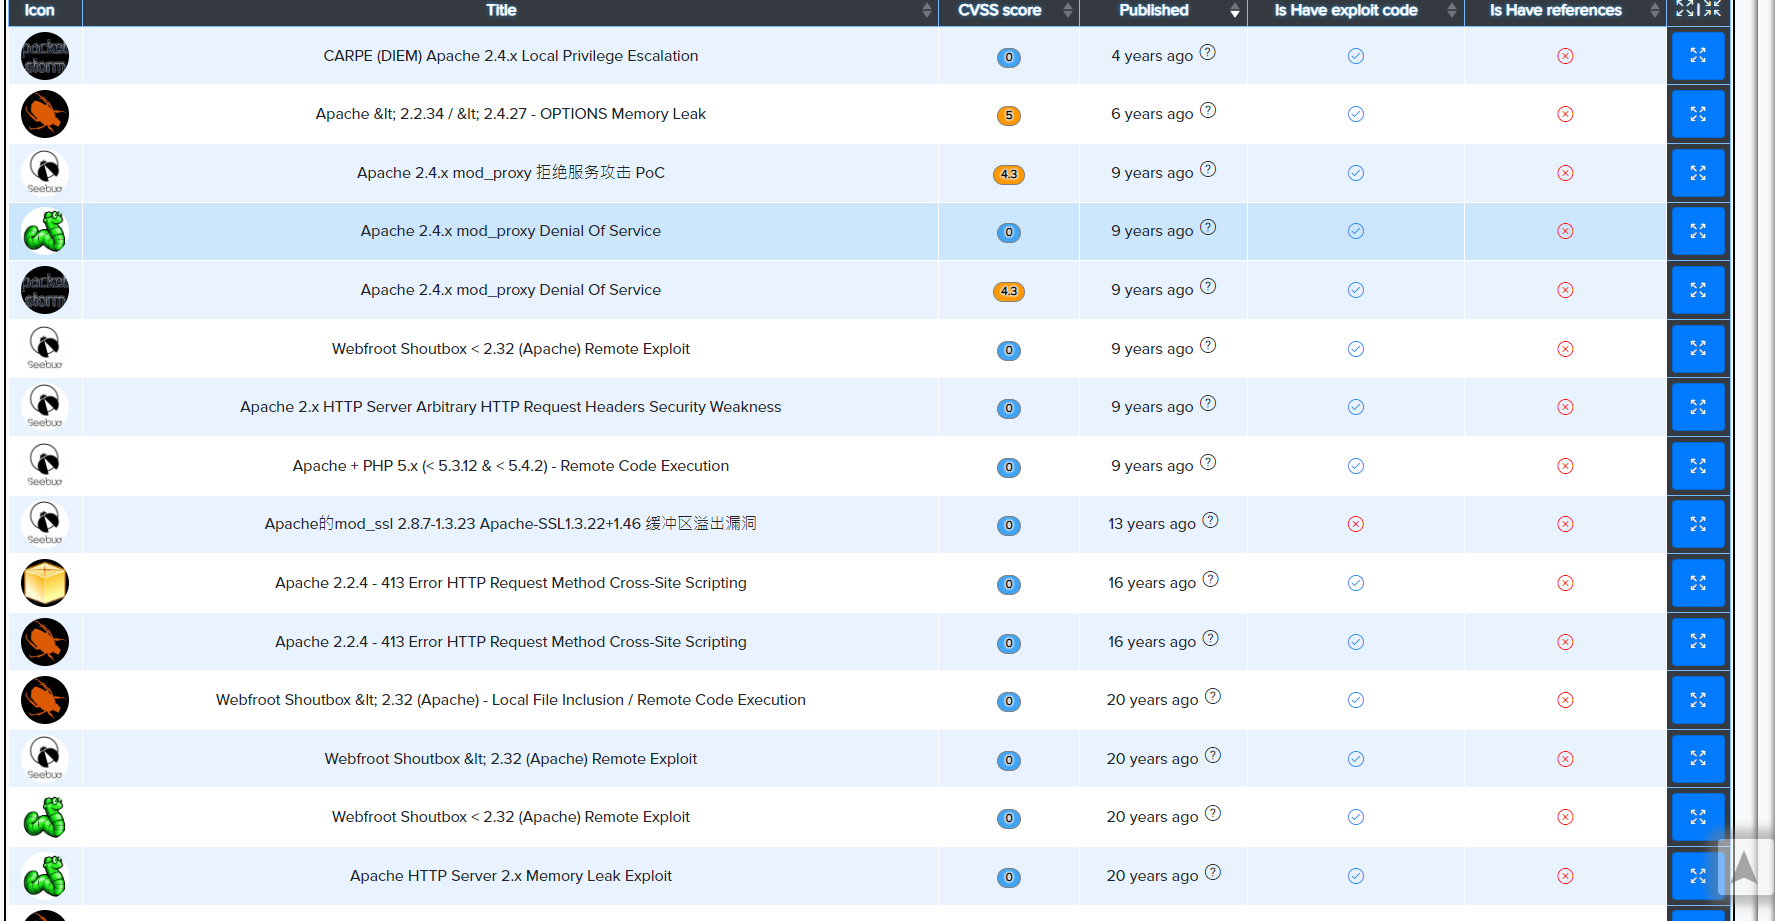Image resolution: width=1775 pixels, height=921 pixels.
Task: Expand 'Webfroot Shoutbox &lt; 2.32 (Apache) Remote Exploit' row
Action: pos(1698,759)
